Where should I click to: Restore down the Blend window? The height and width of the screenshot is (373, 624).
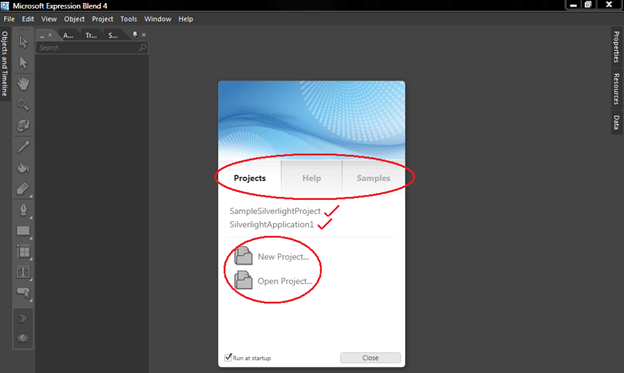tap(588, 5)
